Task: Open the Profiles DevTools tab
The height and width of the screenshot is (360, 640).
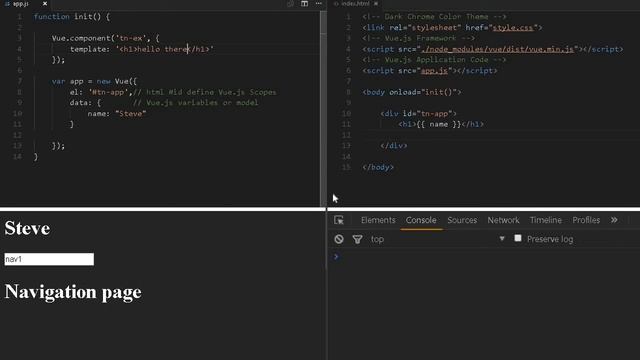Action: [x=586, y=220]
